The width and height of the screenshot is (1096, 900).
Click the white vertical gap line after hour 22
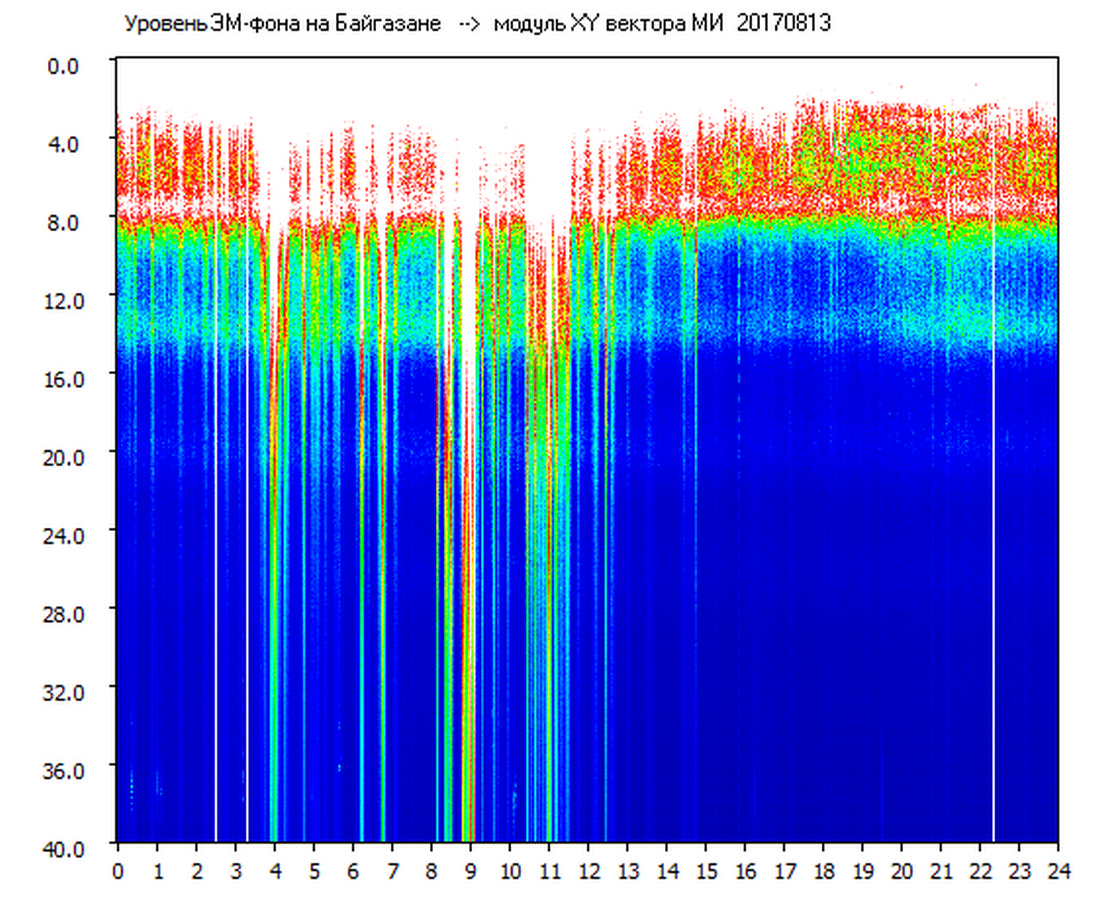(993, 500)
